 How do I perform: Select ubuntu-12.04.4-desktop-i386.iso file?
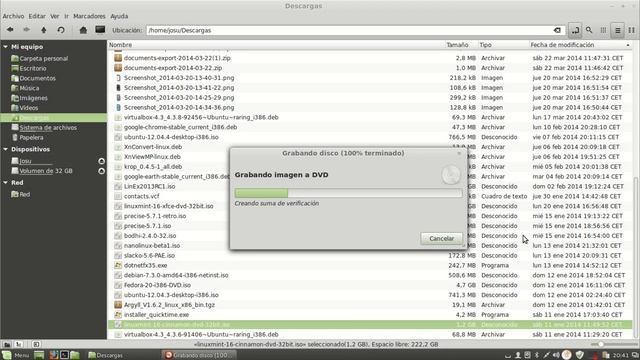coord(171,137)
